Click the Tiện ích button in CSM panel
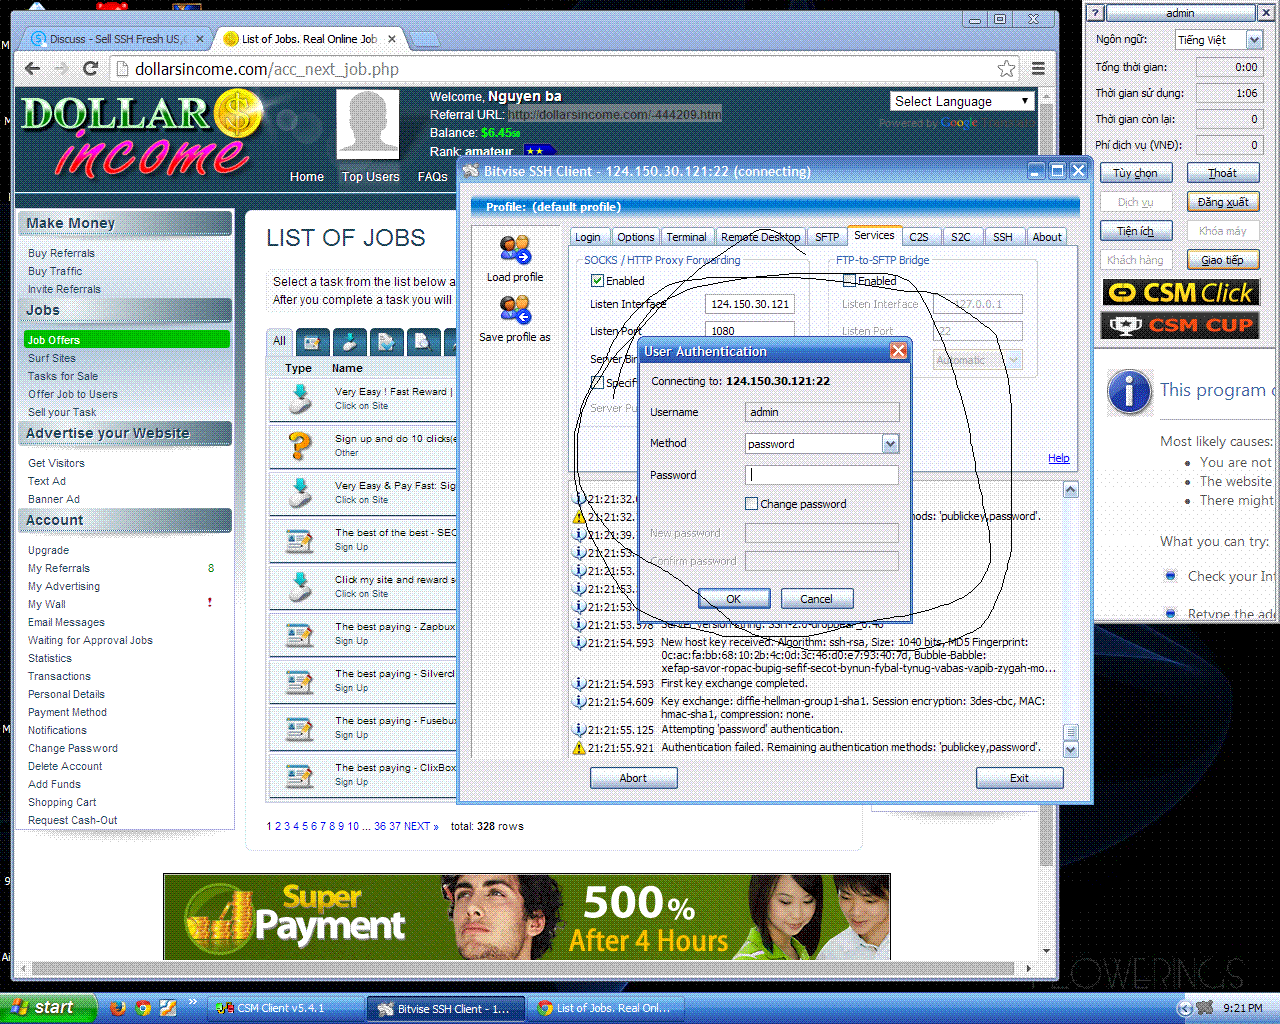Screen dimensions: 1280x1024 pyautogui.click(x=1135, y=231)
